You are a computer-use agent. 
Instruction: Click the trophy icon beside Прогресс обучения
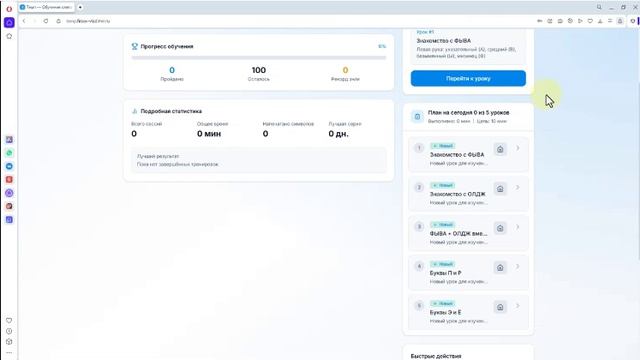coord(134,47)
